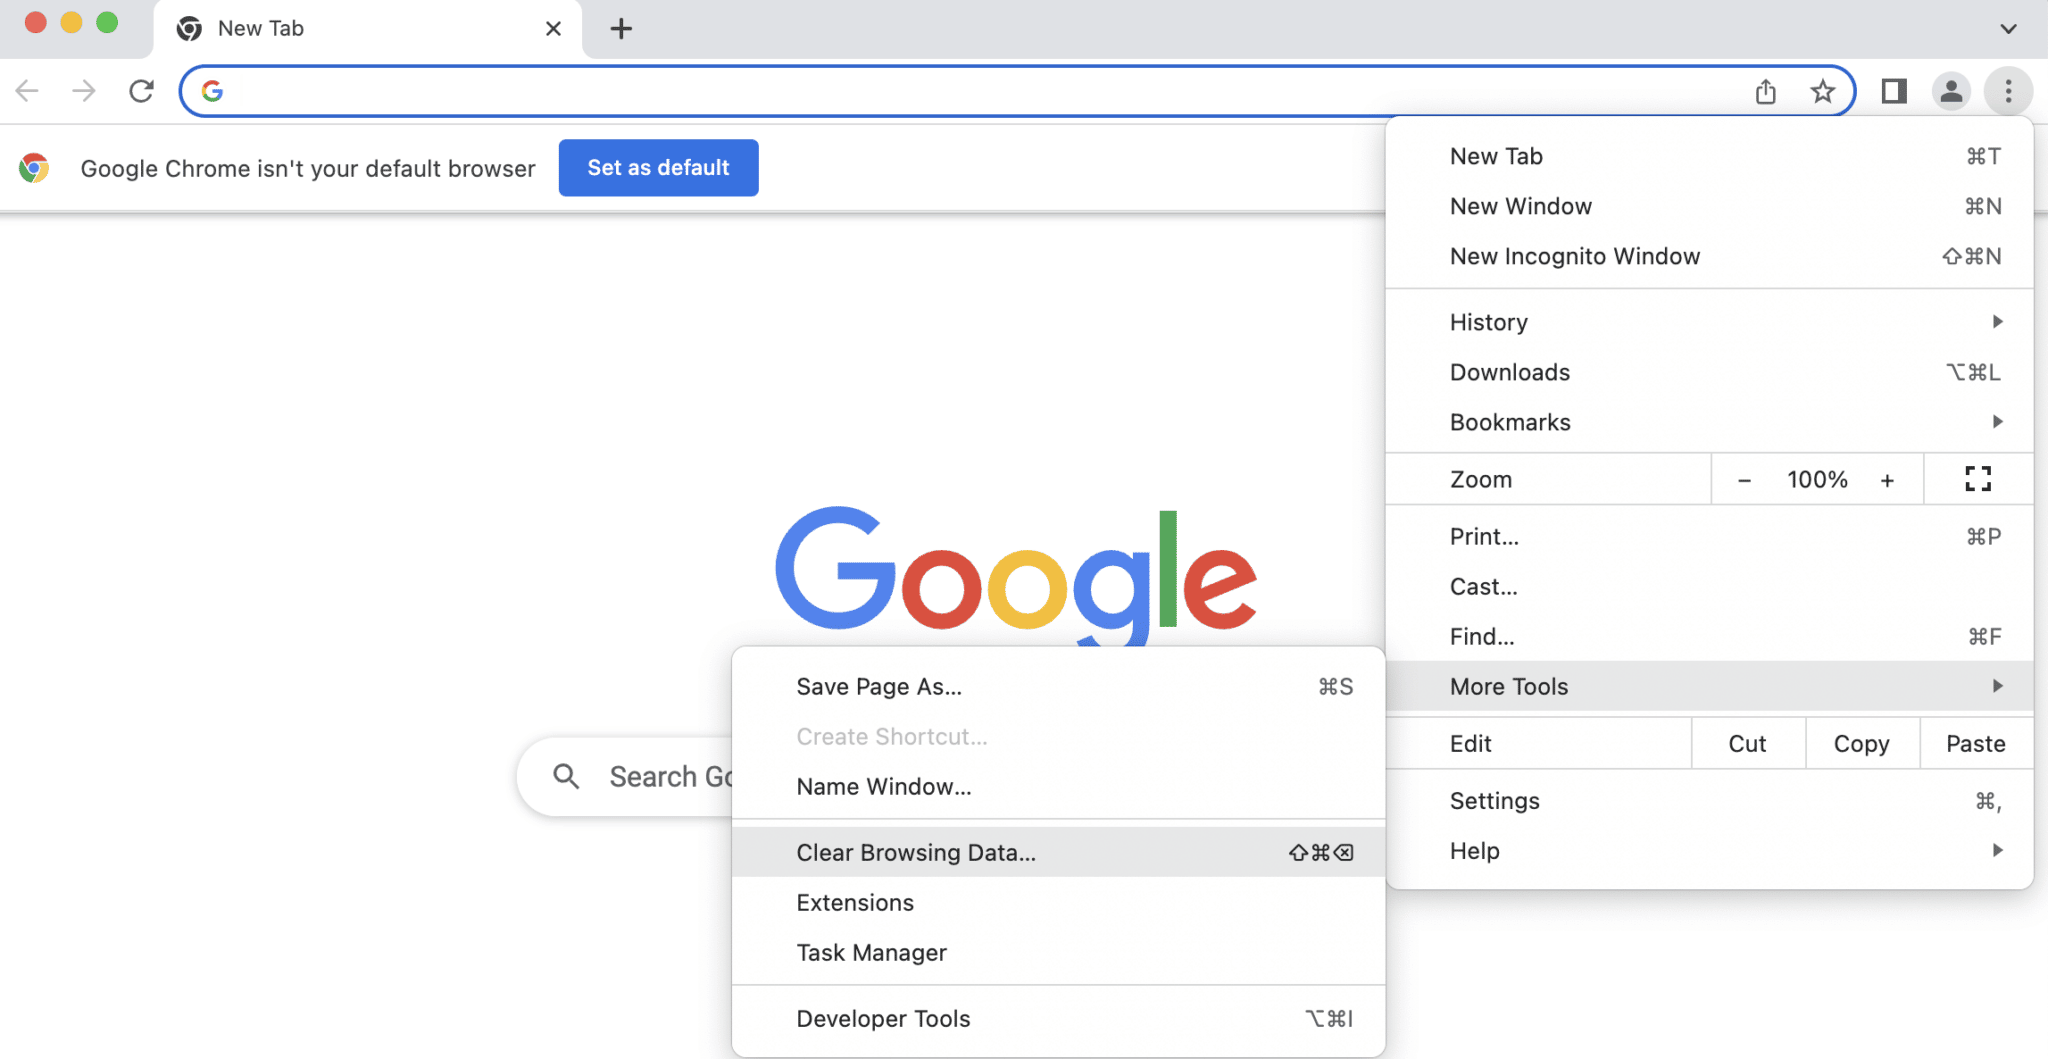Open a new tab with plus icon
This screenshot has height=1059, width=2048.
pos(621,29)
